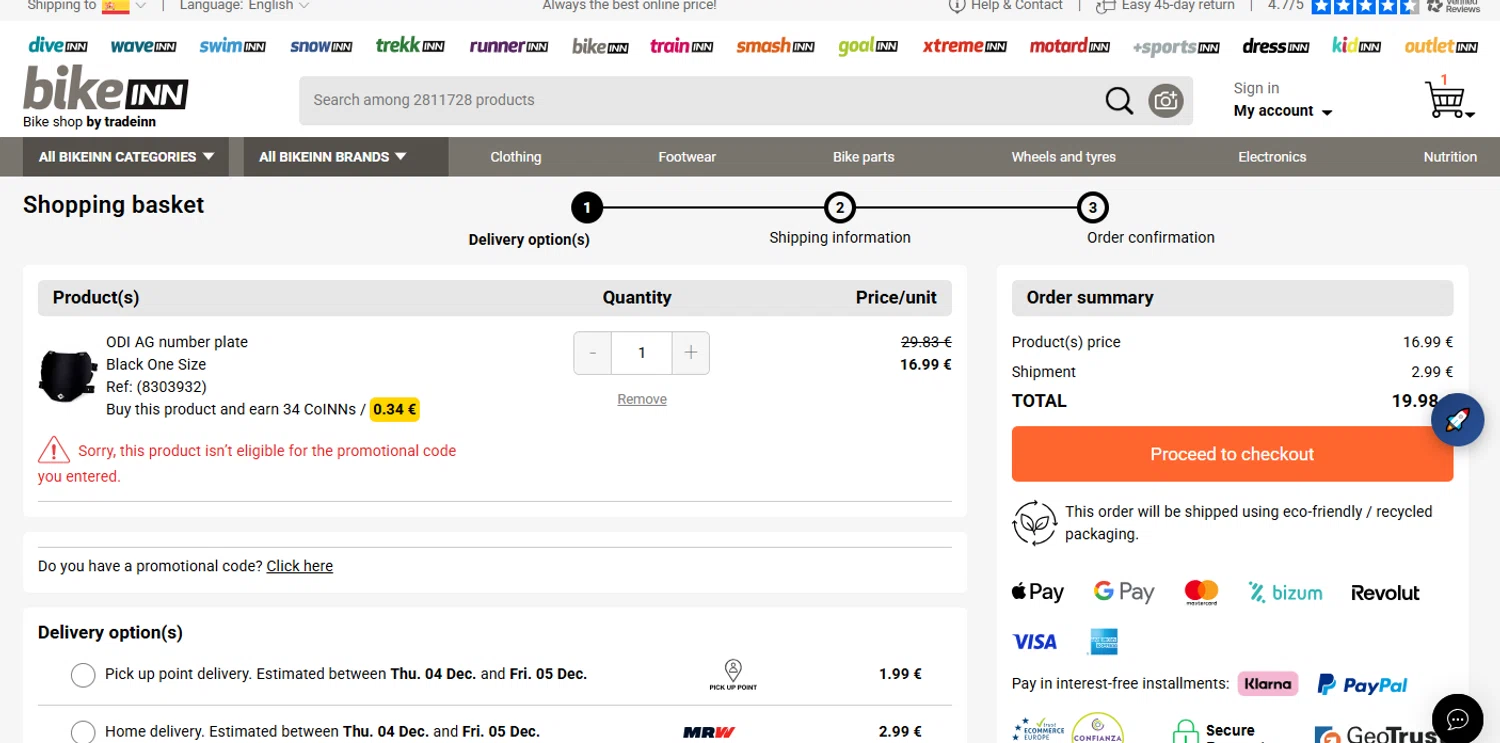
Task: Open camera image search
Action: pos(1165,100)
